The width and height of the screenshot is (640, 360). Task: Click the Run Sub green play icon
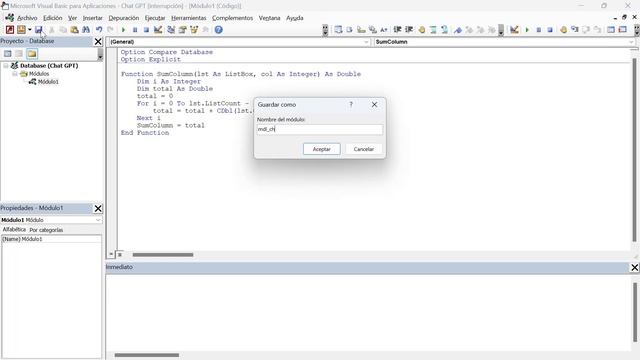pos(123,30)
